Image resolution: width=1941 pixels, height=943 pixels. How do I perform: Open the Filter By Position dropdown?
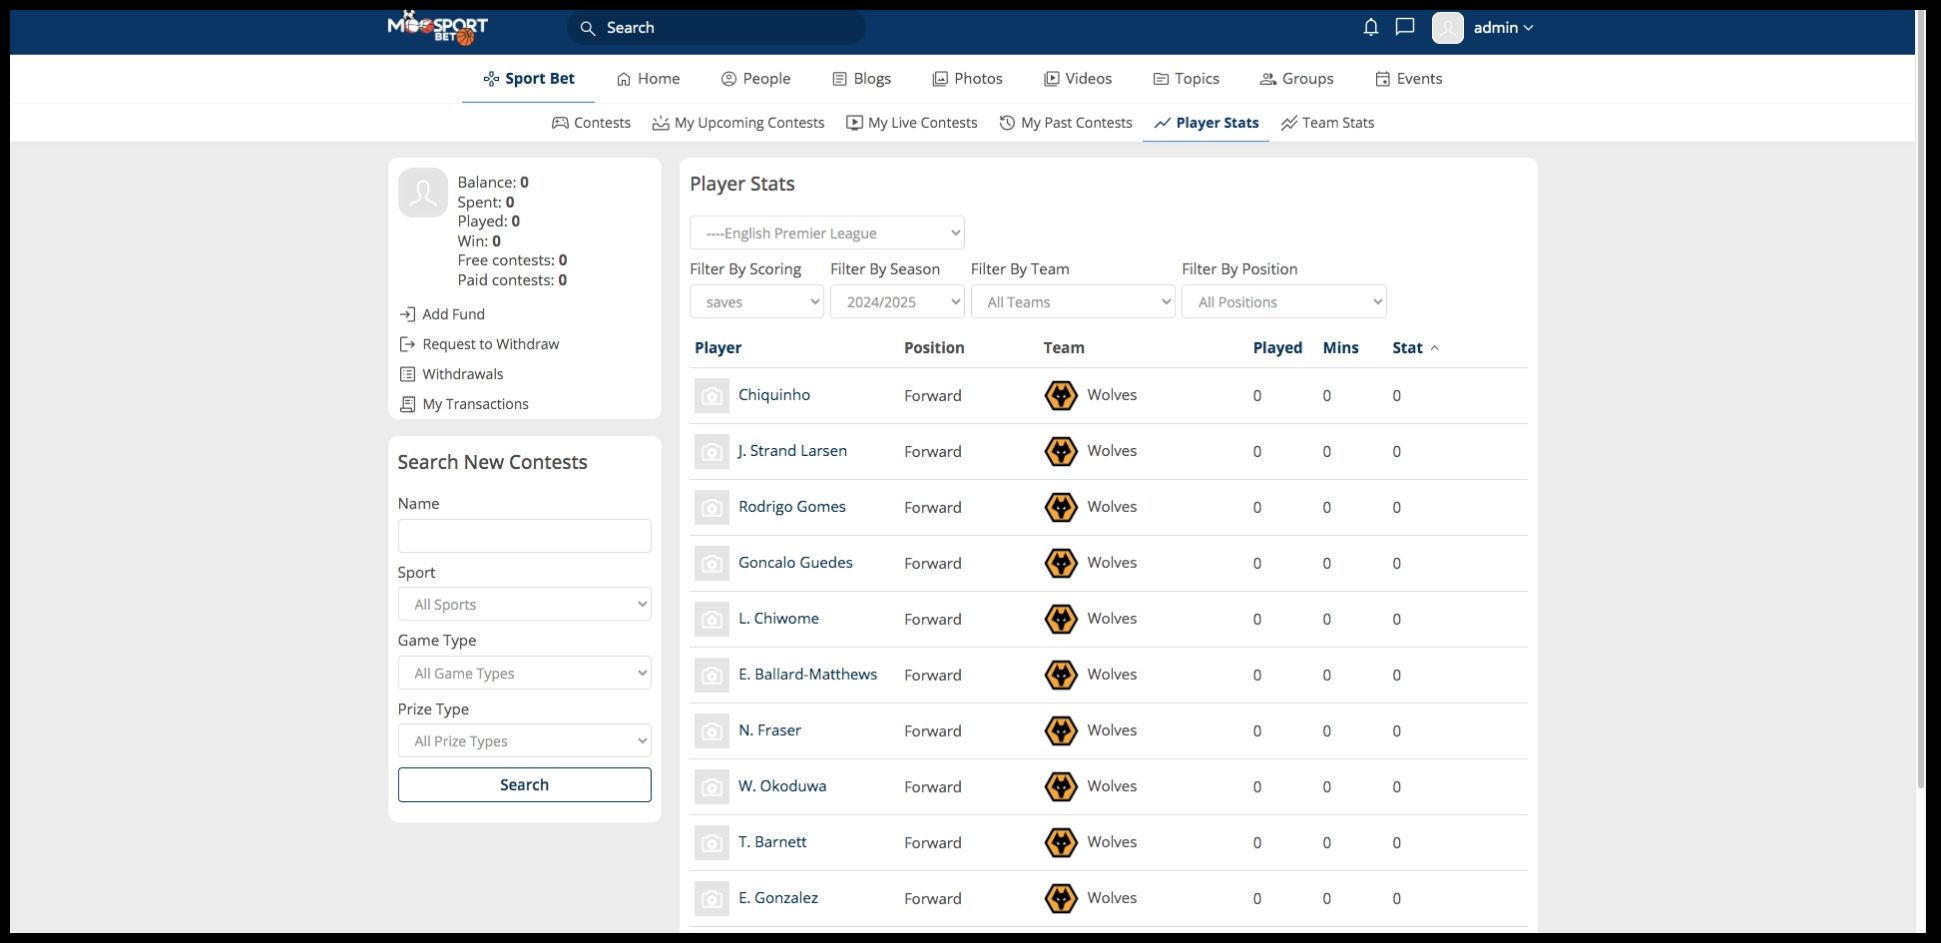click(1283, 302)
